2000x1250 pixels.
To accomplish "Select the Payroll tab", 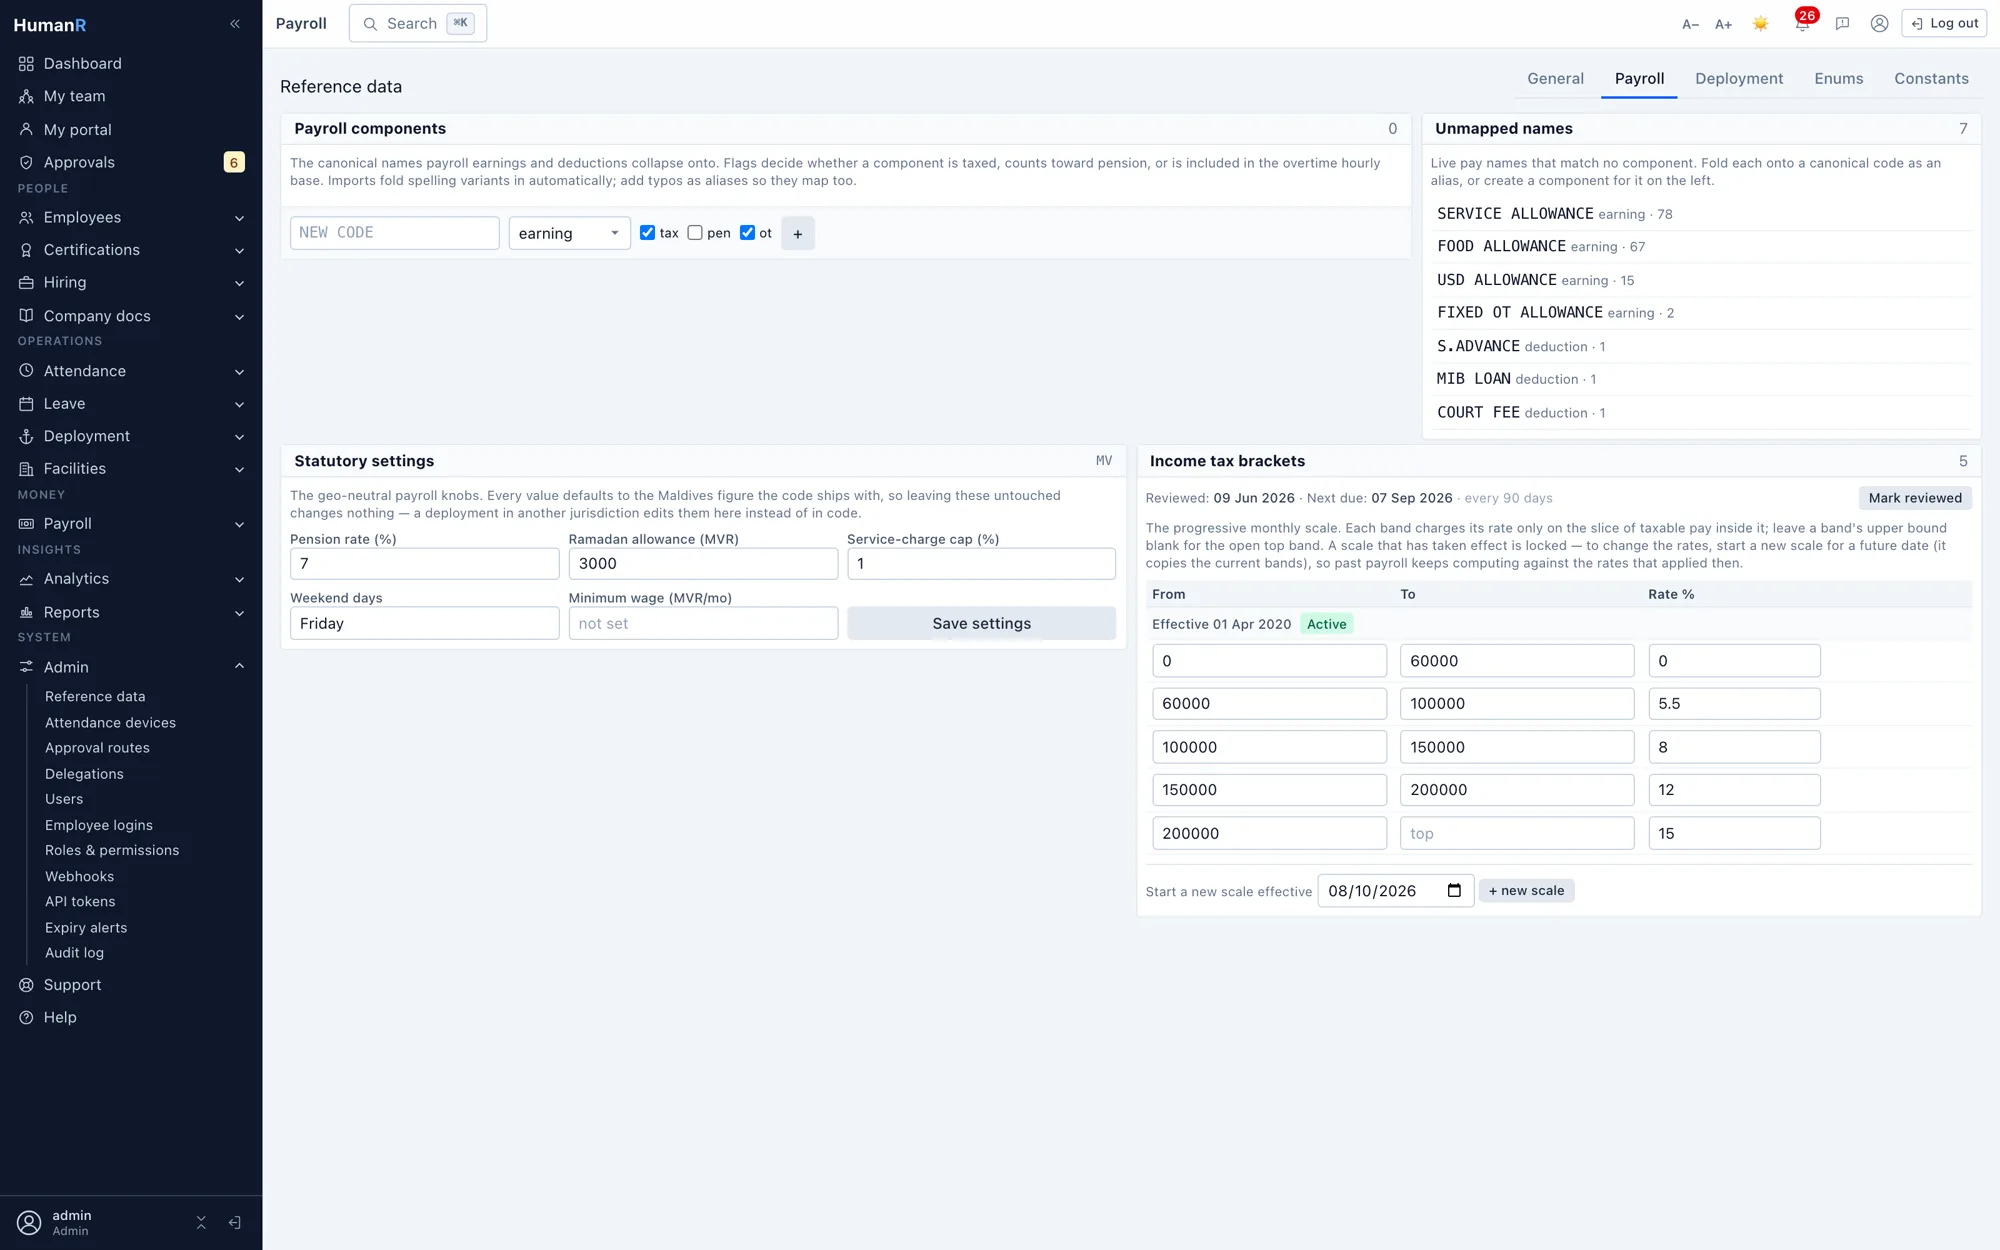I will click(1639, 79).
